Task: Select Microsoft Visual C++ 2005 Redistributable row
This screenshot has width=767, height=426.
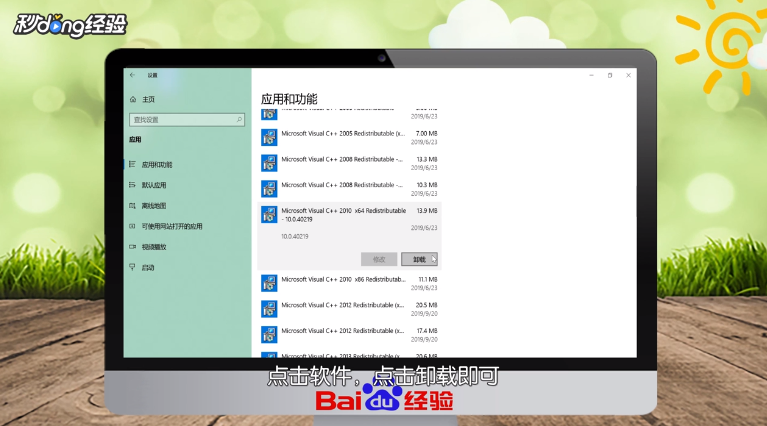Action: pos(349,137)
